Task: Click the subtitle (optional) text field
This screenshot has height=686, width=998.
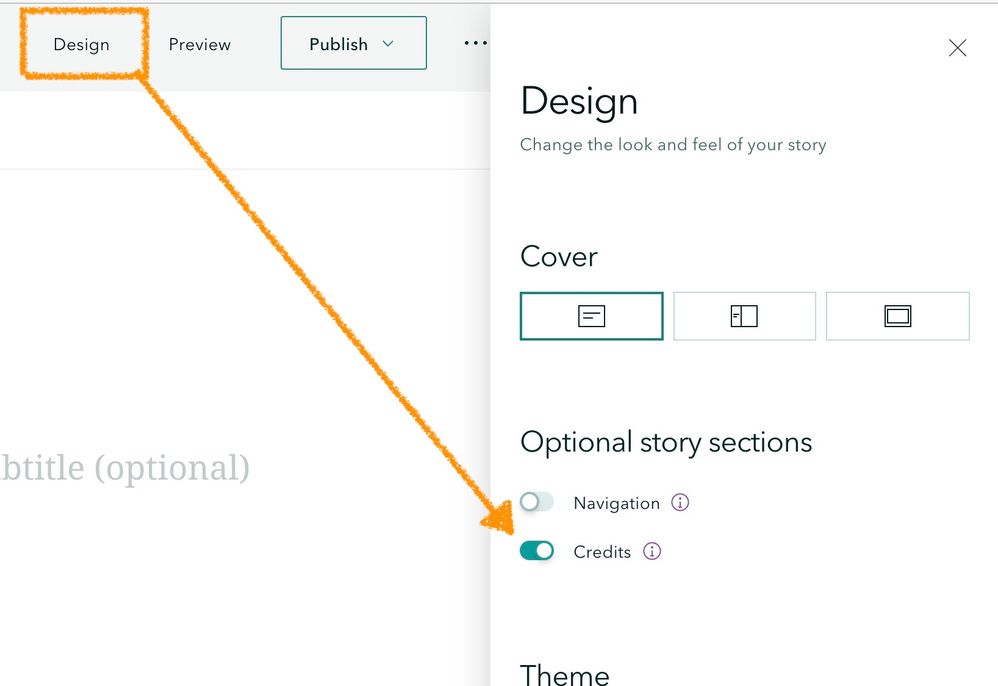Action: tap(124, 467)
